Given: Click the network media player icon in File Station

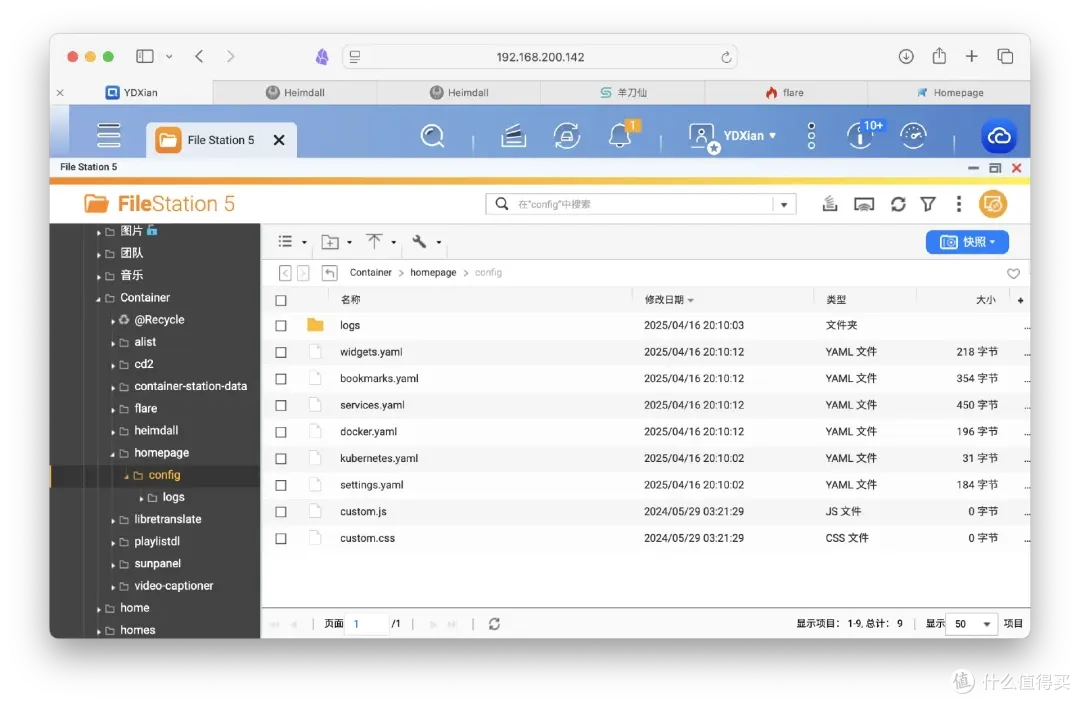Looking at the screenshot, I should 864,204.
